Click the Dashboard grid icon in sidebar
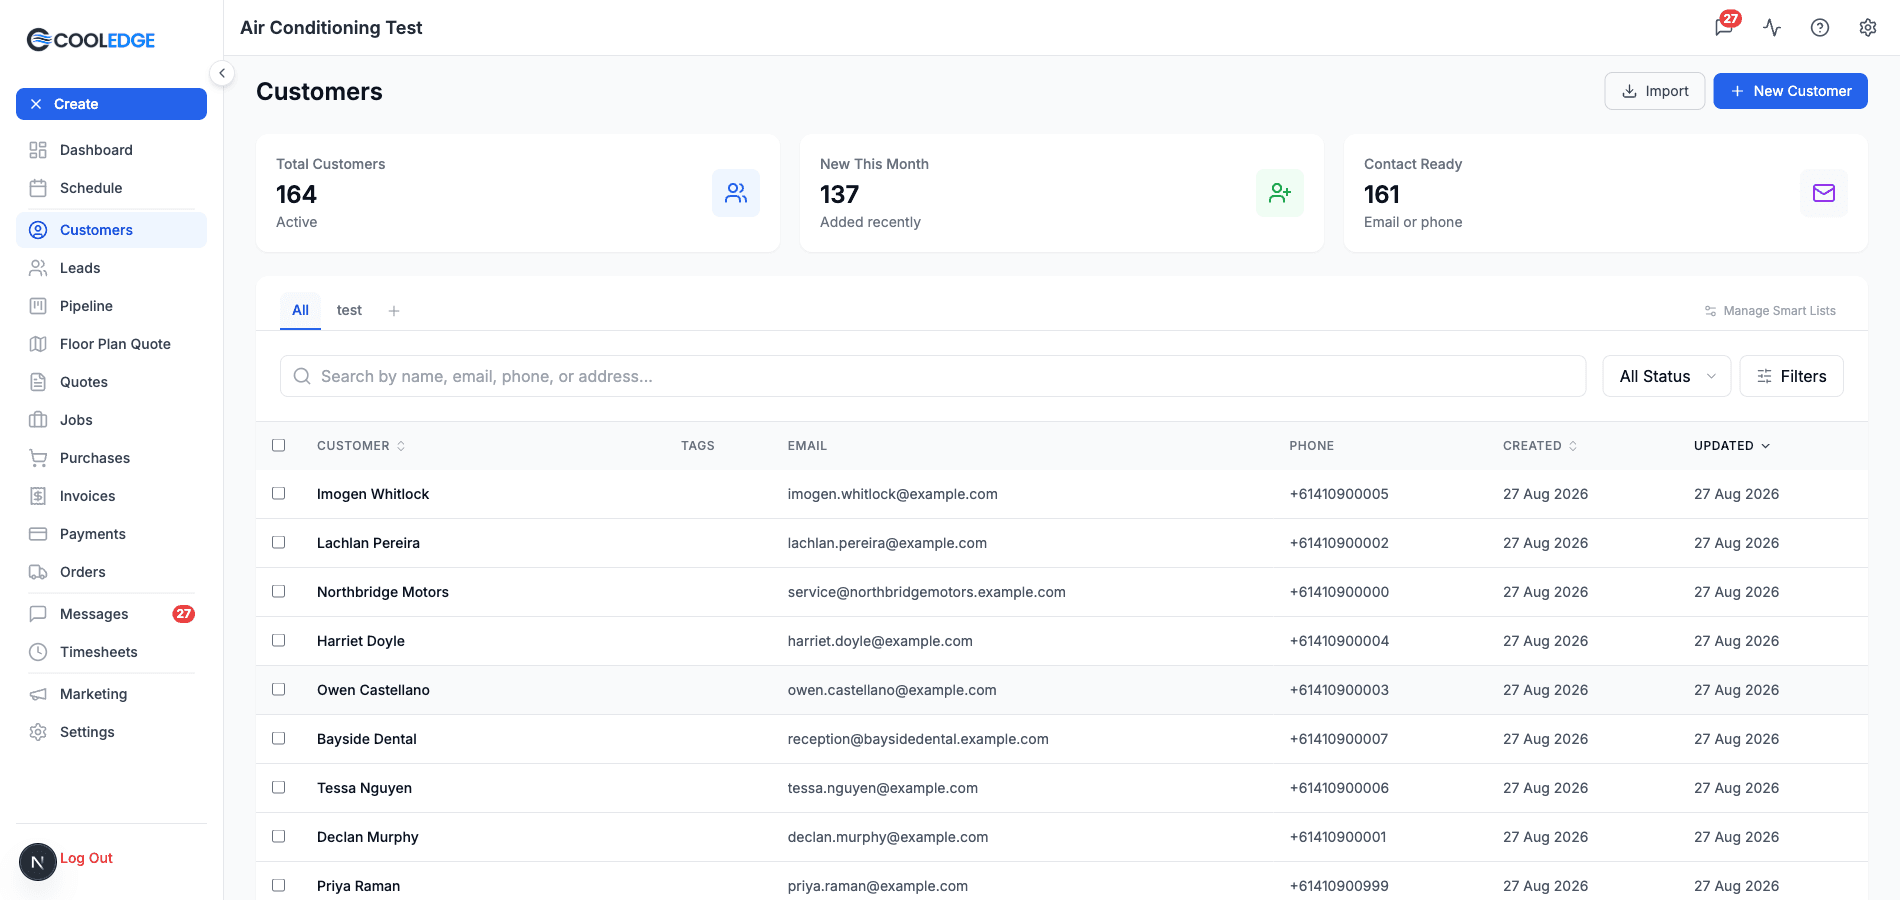 [38, 150]
